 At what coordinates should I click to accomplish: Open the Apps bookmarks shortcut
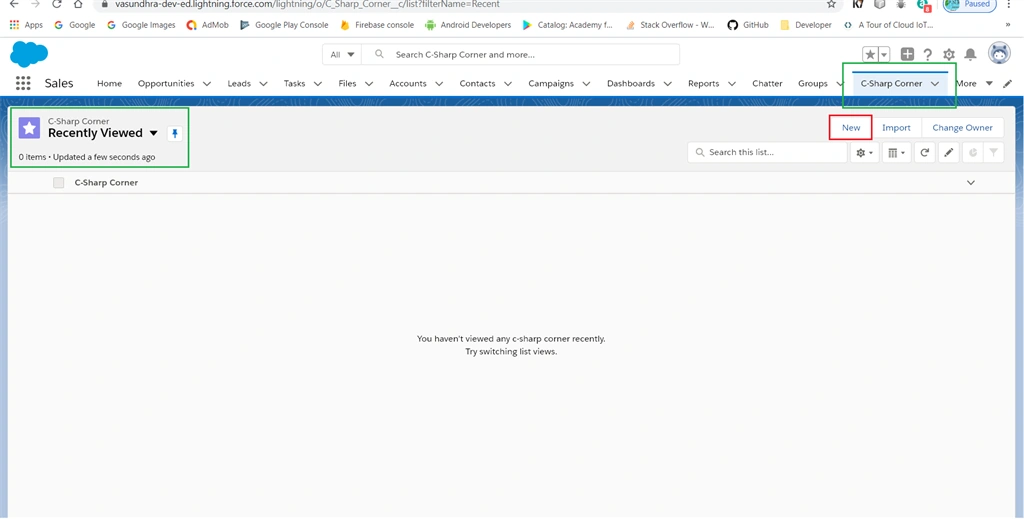tap(26, 25)
